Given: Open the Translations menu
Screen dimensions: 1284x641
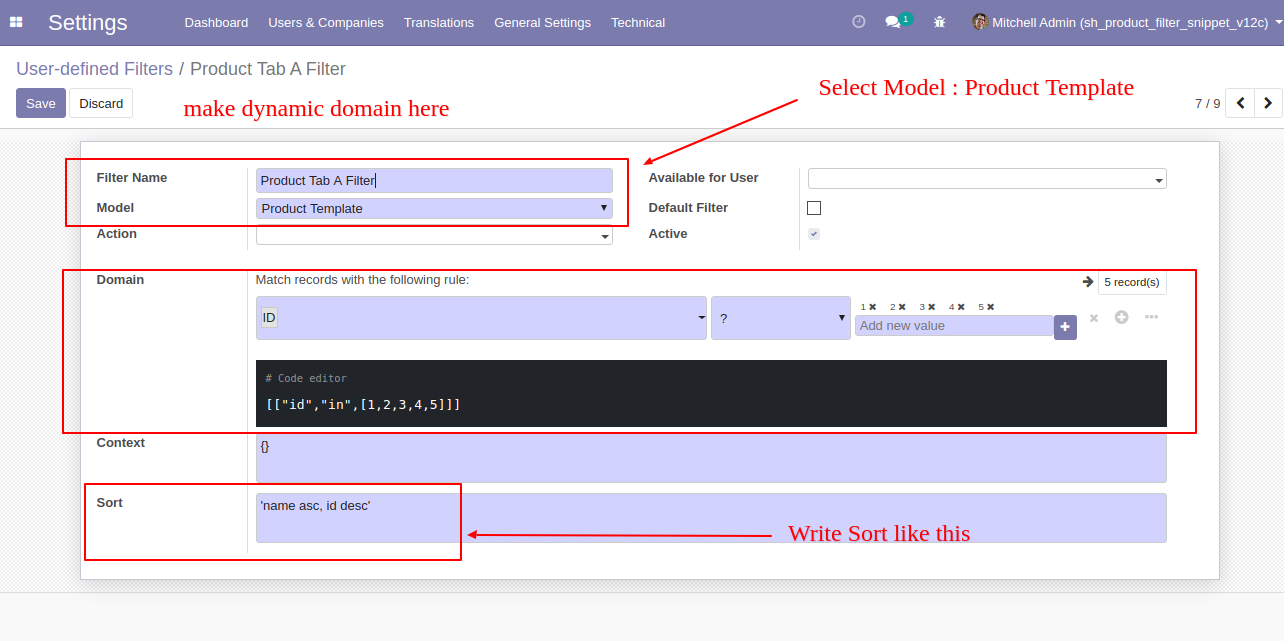Looking at the screenshot, I should (439, 22).
